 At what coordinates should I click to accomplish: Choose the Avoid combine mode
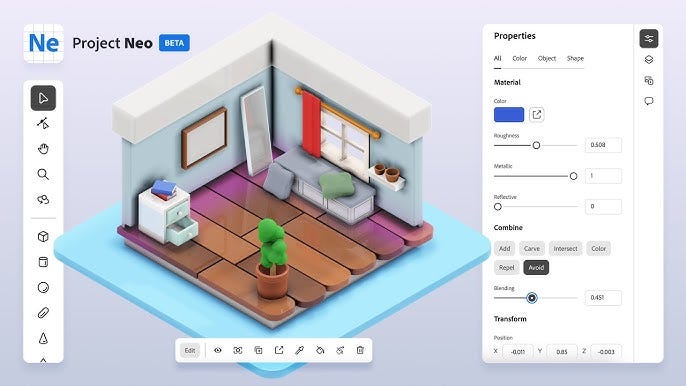click(536, 267)
